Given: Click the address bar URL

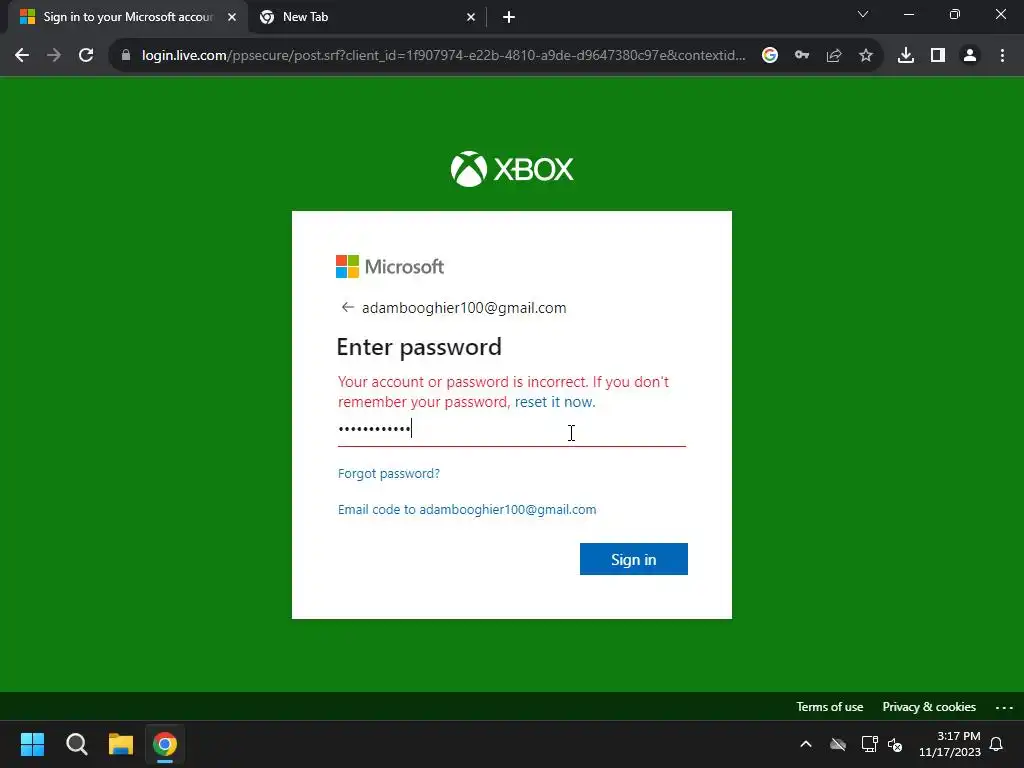Looking at the screenshot, I should tap(443, 56).
